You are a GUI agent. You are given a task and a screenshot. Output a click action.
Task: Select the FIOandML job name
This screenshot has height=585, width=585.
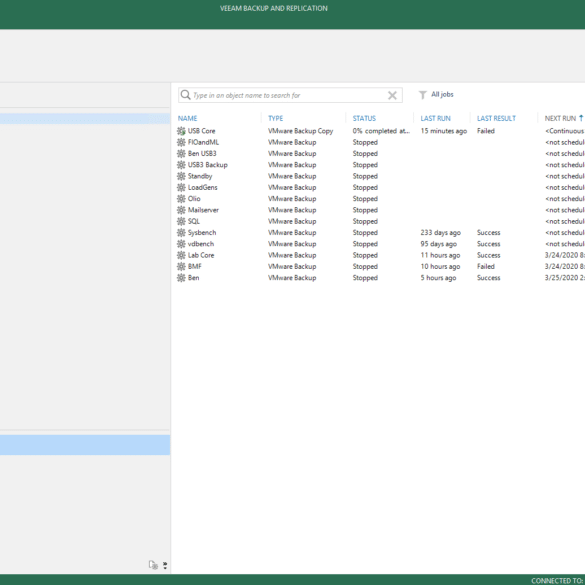point(203,142)
